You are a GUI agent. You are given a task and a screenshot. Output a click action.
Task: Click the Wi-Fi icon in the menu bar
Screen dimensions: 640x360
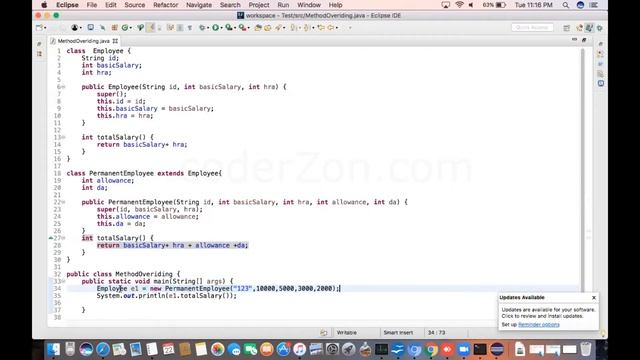click(459, 5)
